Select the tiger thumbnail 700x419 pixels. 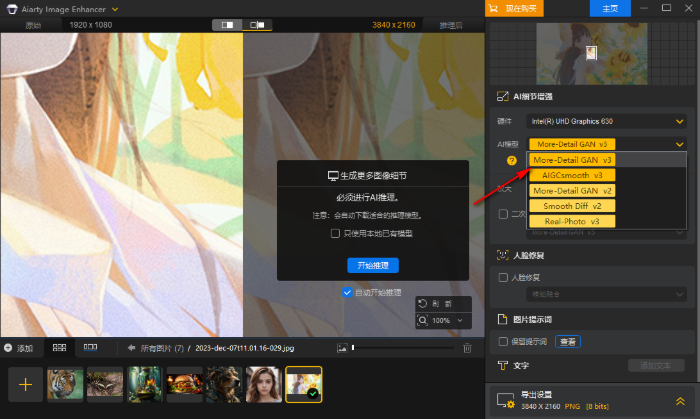(65, 385)
